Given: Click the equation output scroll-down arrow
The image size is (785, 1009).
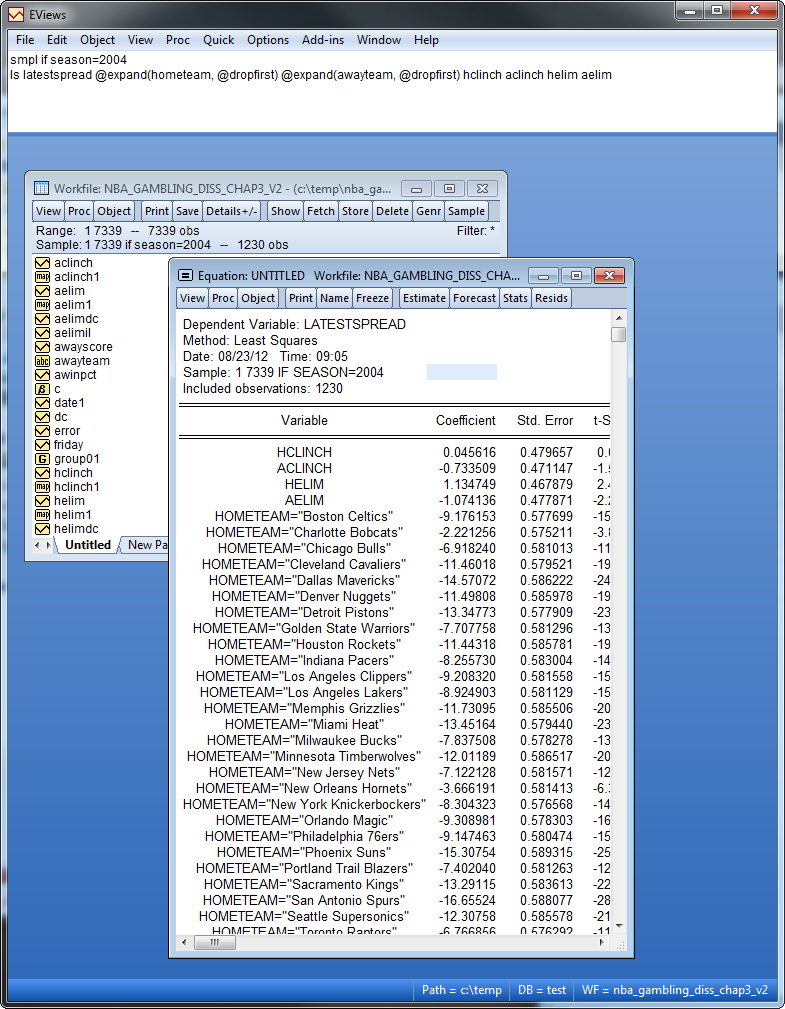Looking at the screenshot, I should point(618,925).
